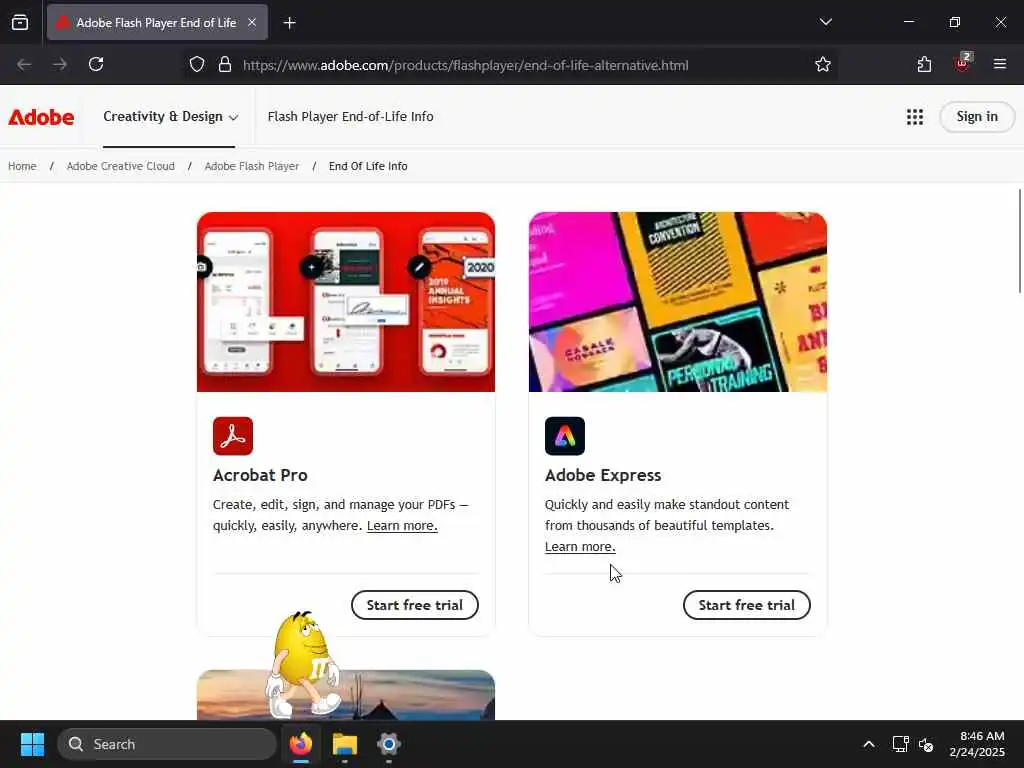This screenshot has height=768, width=1024.
Task: Select the Adobe Express heading
Action: tap(603, 475)
